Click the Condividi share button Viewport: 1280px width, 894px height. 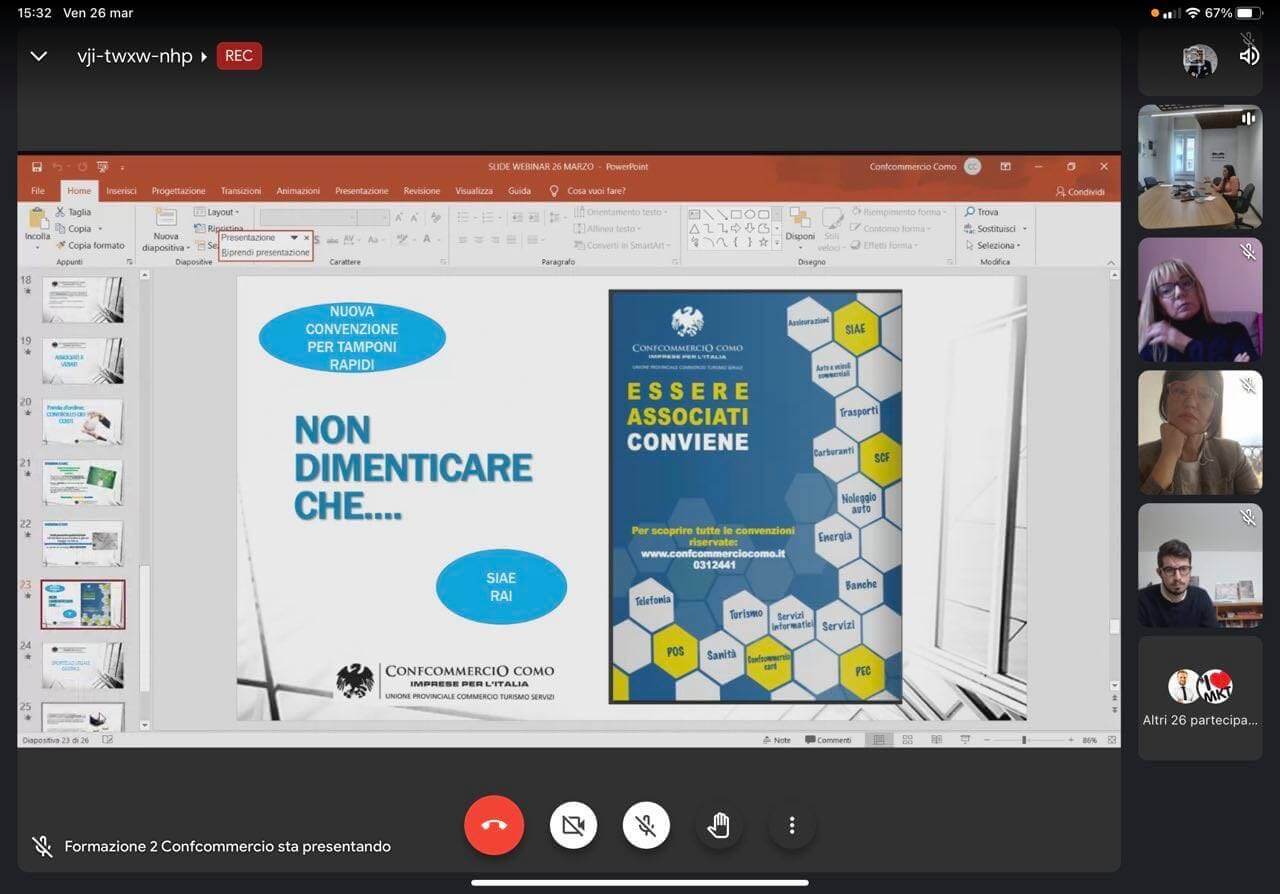click(x=1080, y=192)
